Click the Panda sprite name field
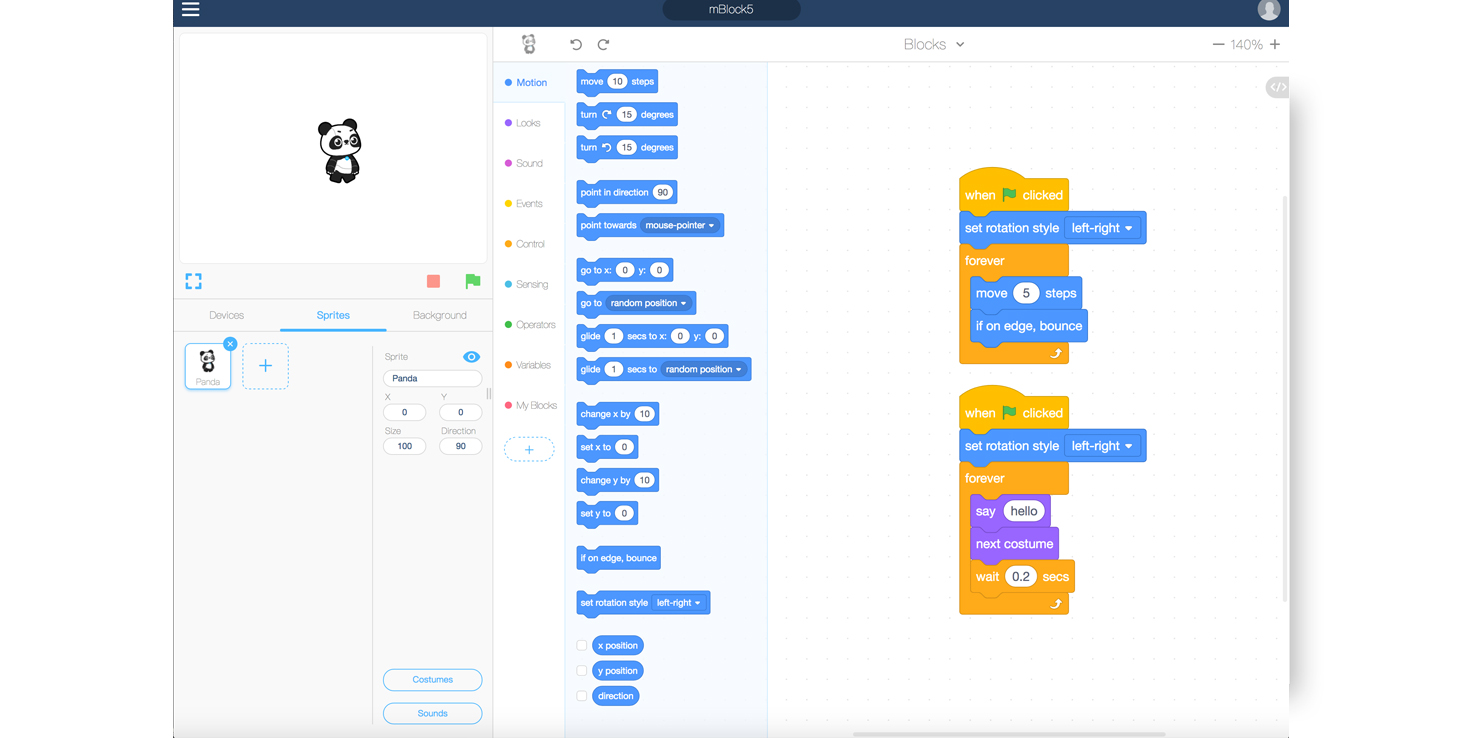 pos(432,378)
